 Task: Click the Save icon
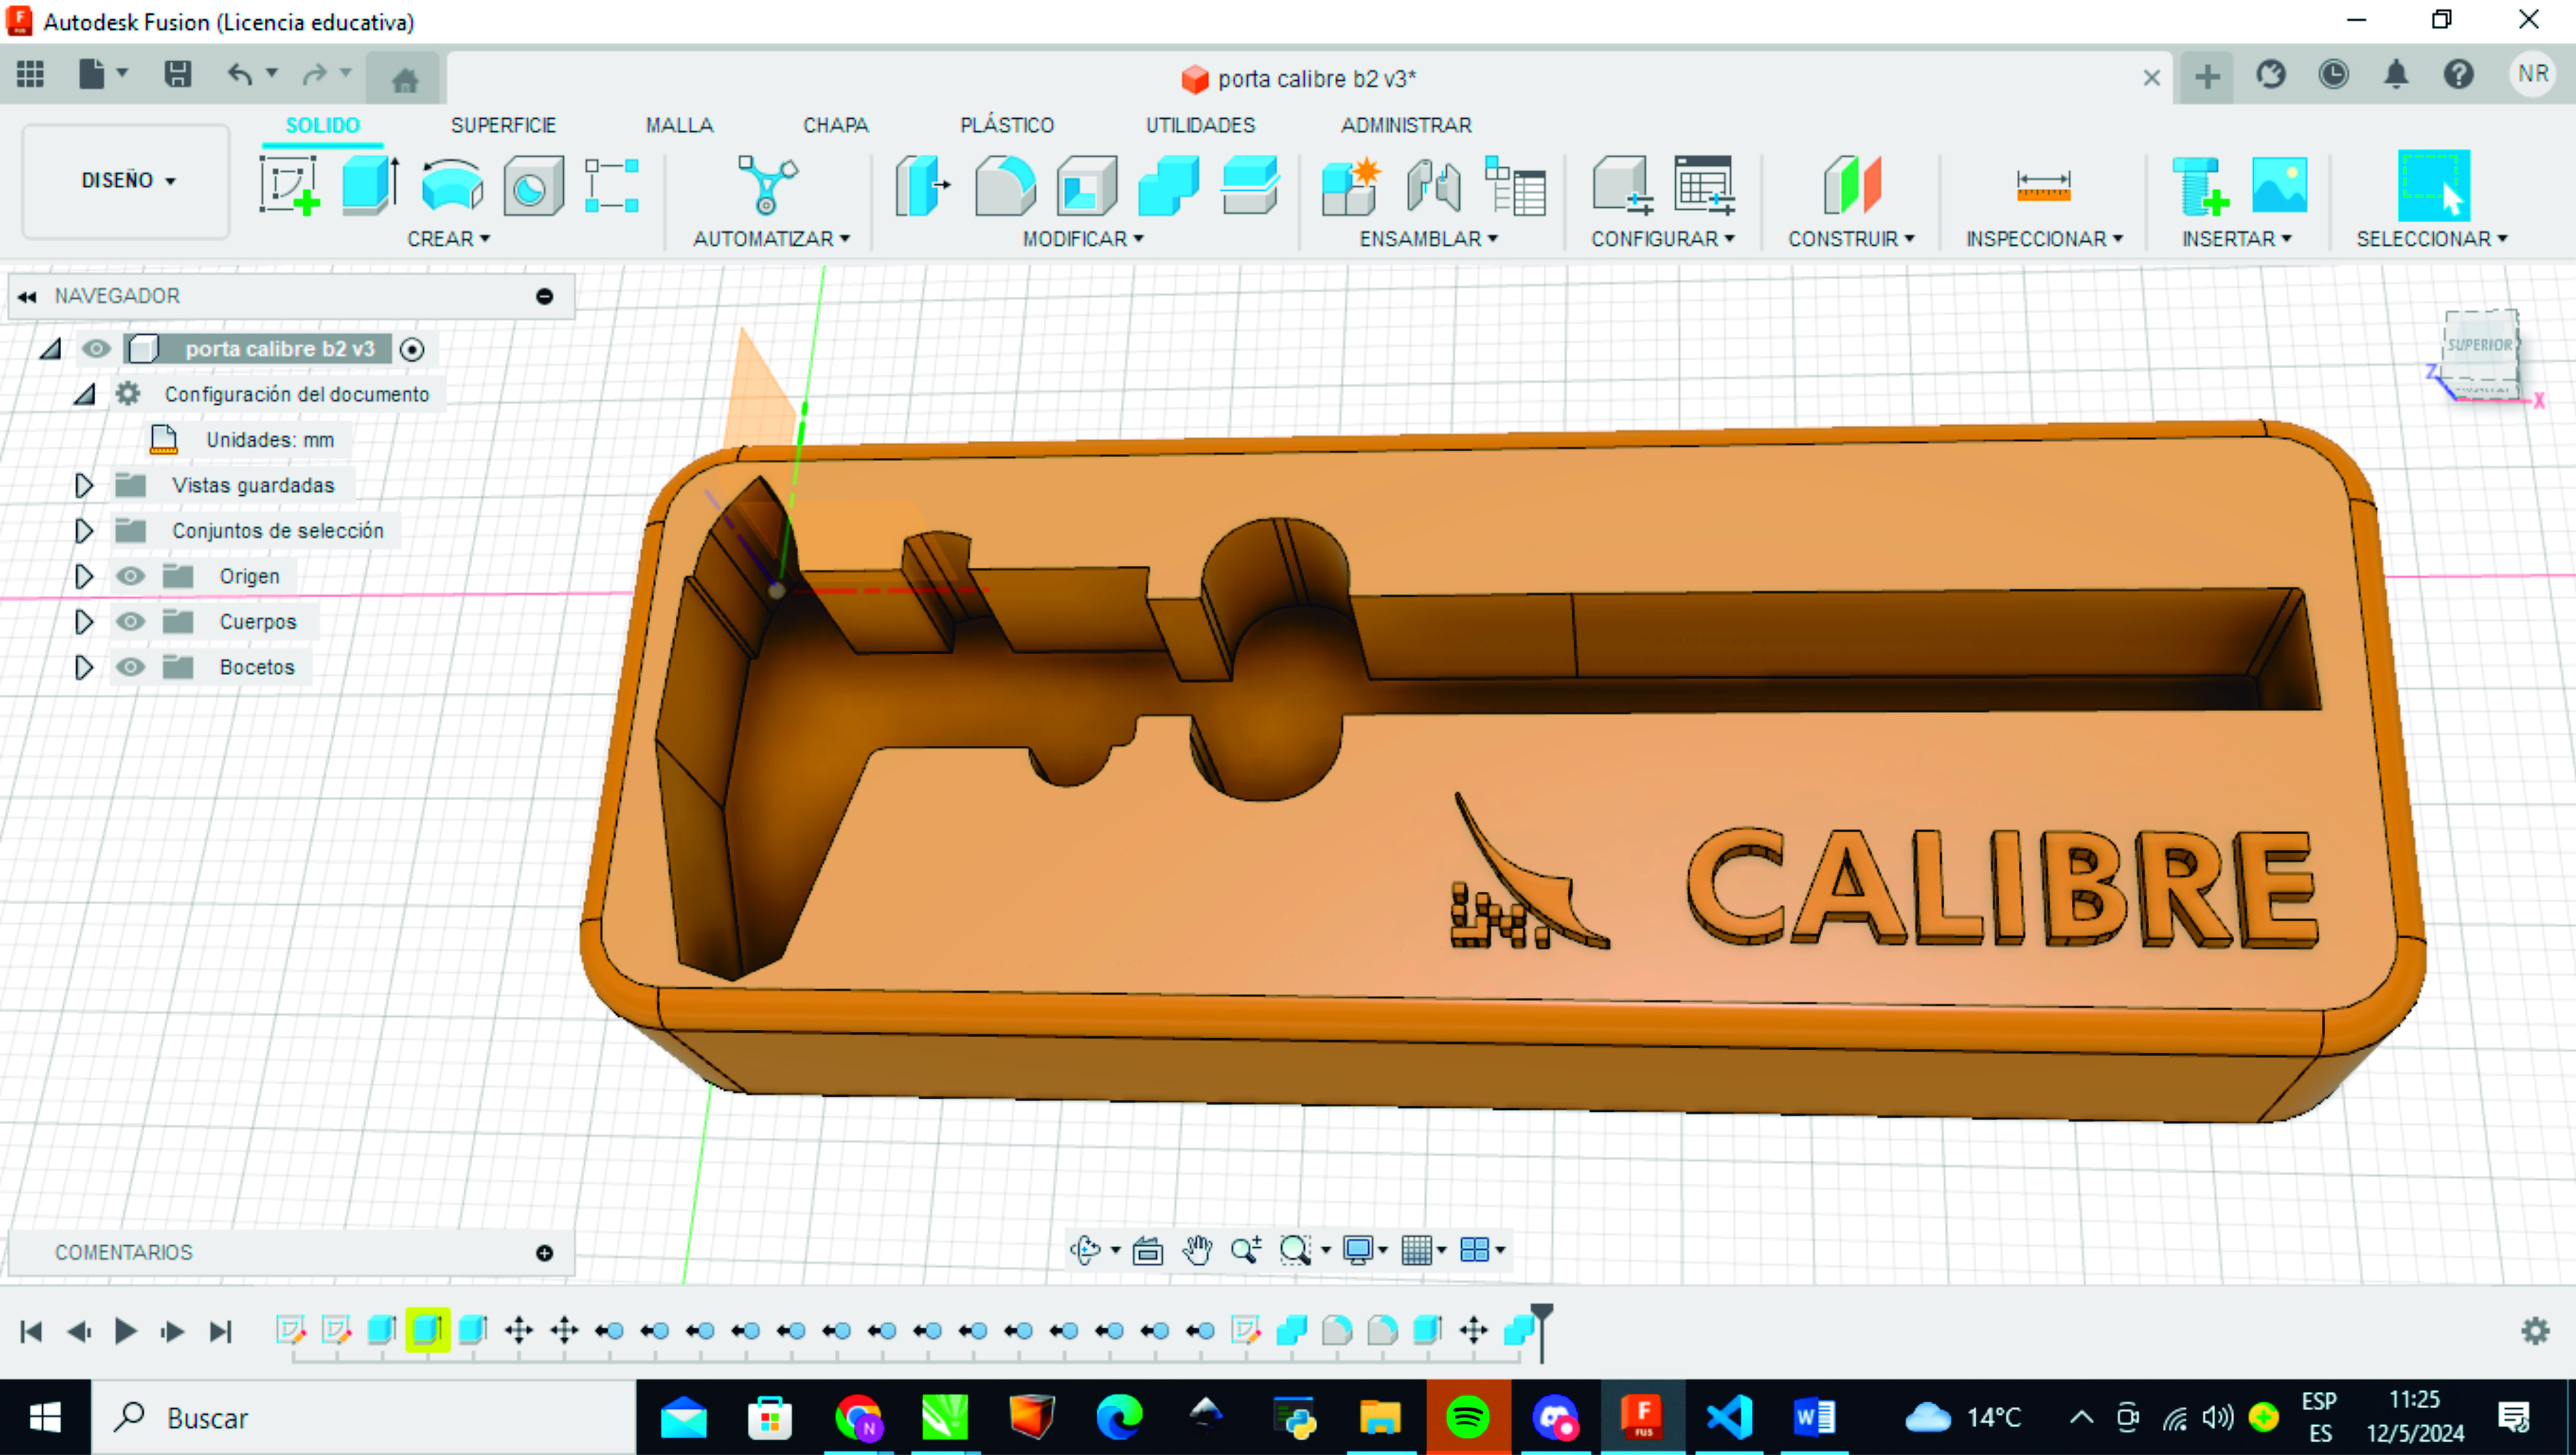[178, 74]
